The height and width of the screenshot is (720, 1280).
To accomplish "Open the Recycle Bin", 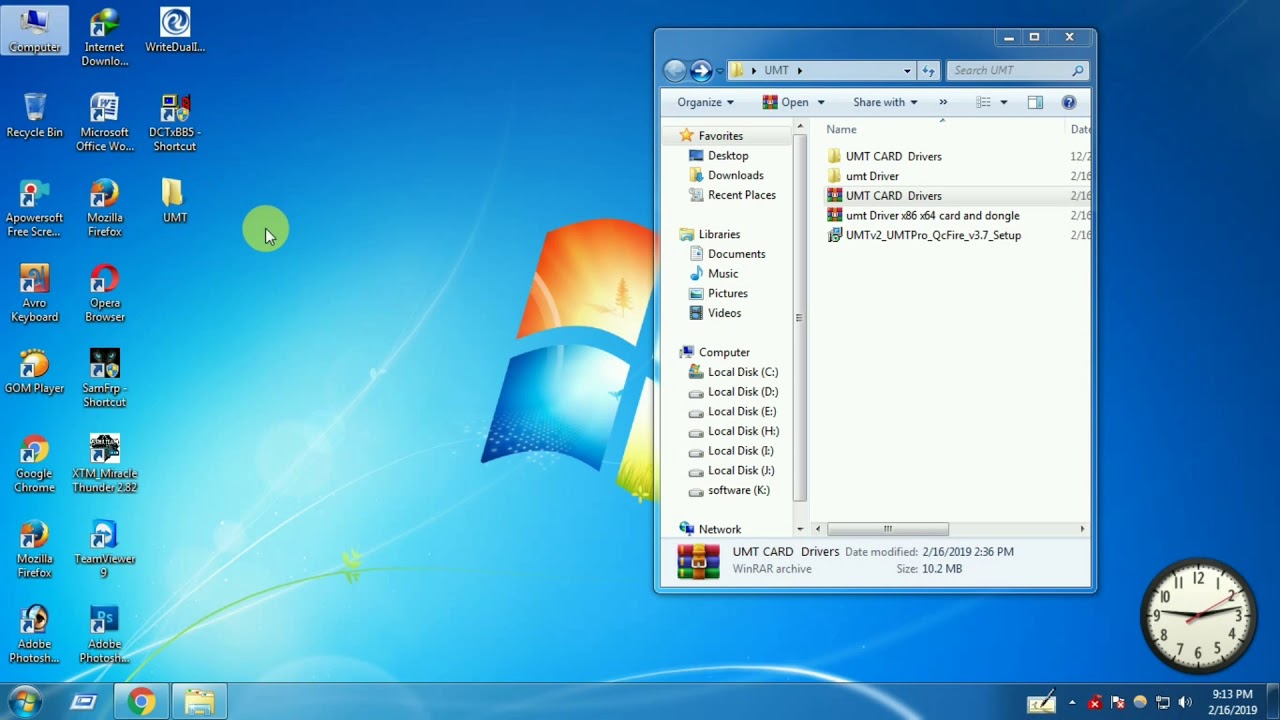I will tap(35, 115).
